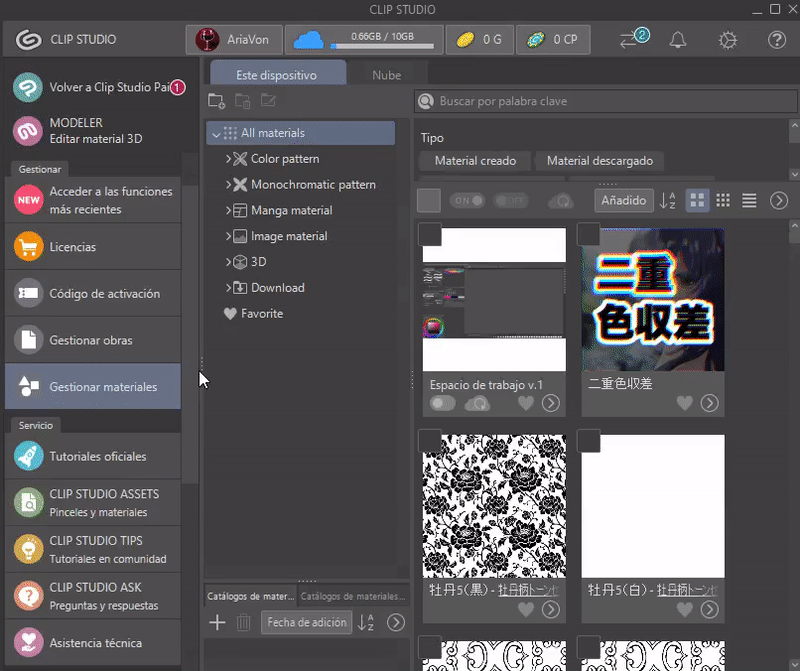Open the settings gear icon
The width and height of the screenshot is (800, 671).
(x=728, y=40)
